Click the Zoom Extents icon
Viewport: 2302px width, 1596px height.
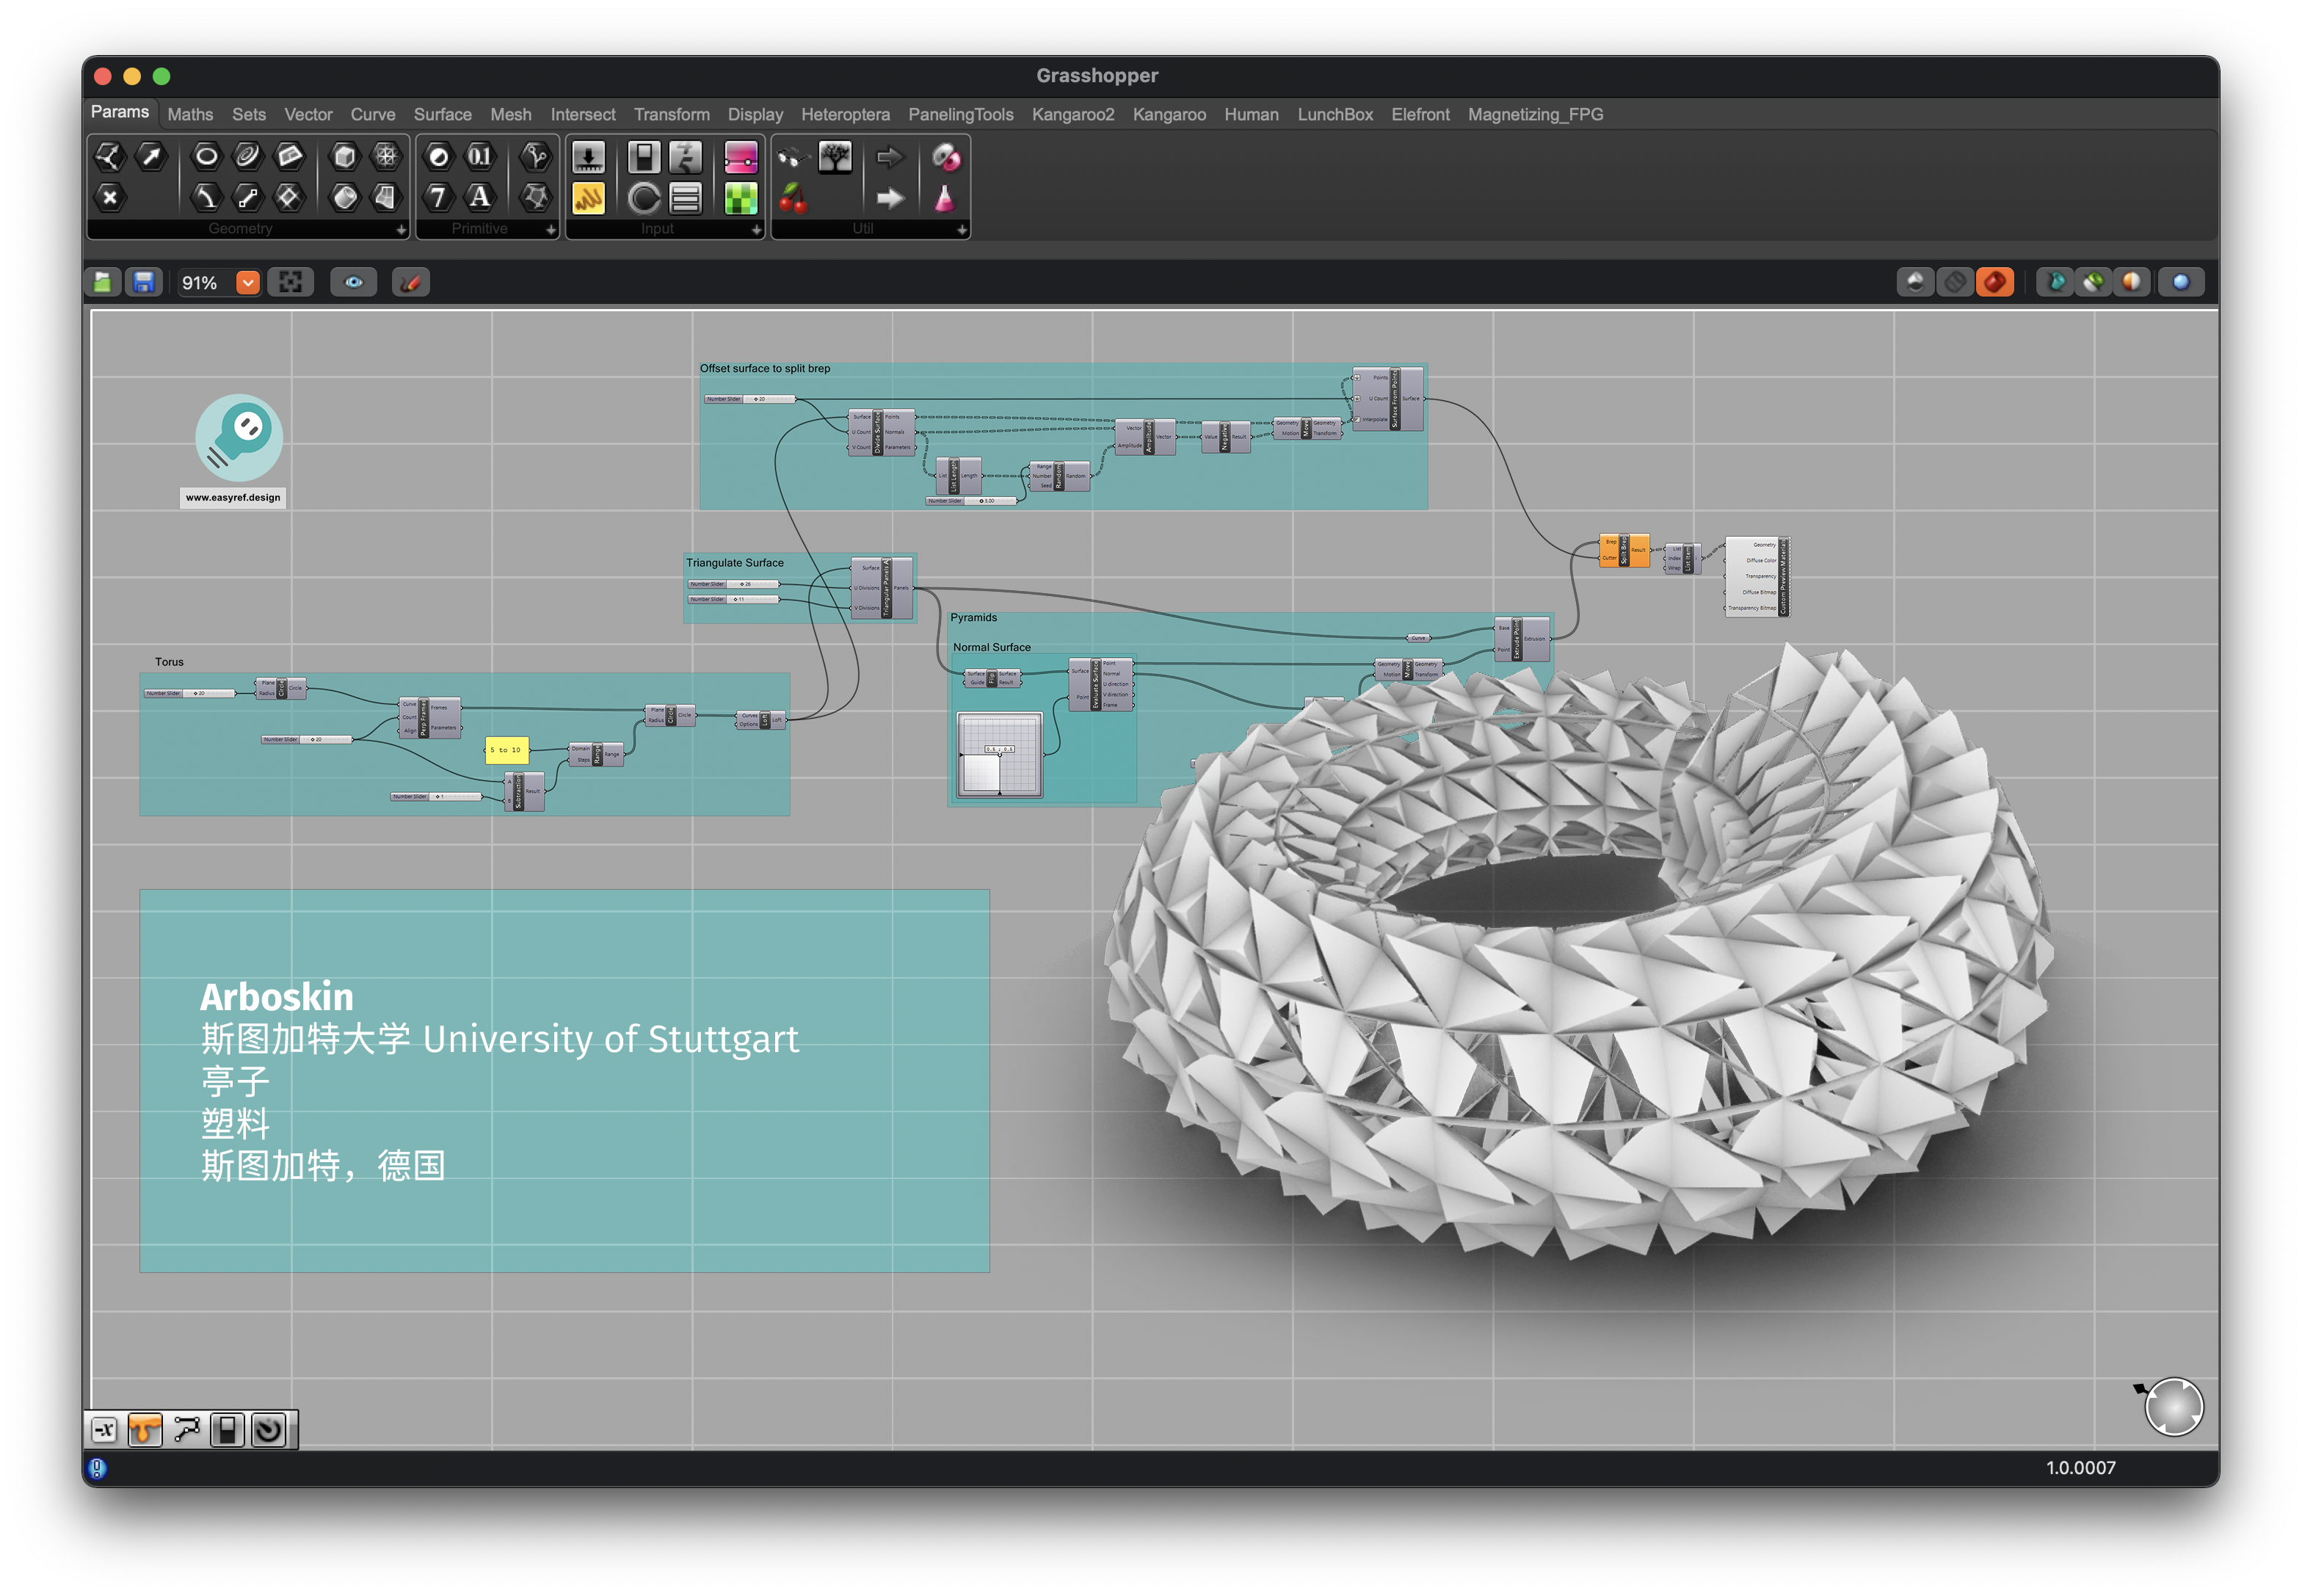point(290,283)
